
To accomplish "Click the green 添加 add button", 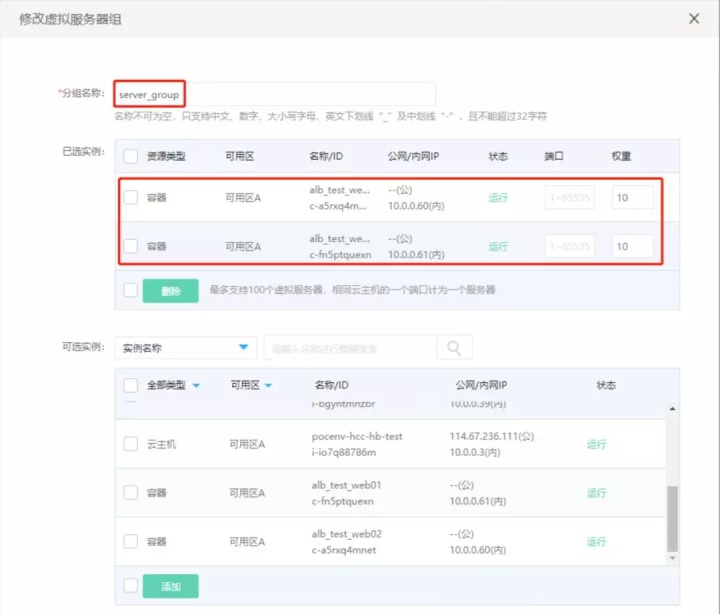I will click(170, 586).
